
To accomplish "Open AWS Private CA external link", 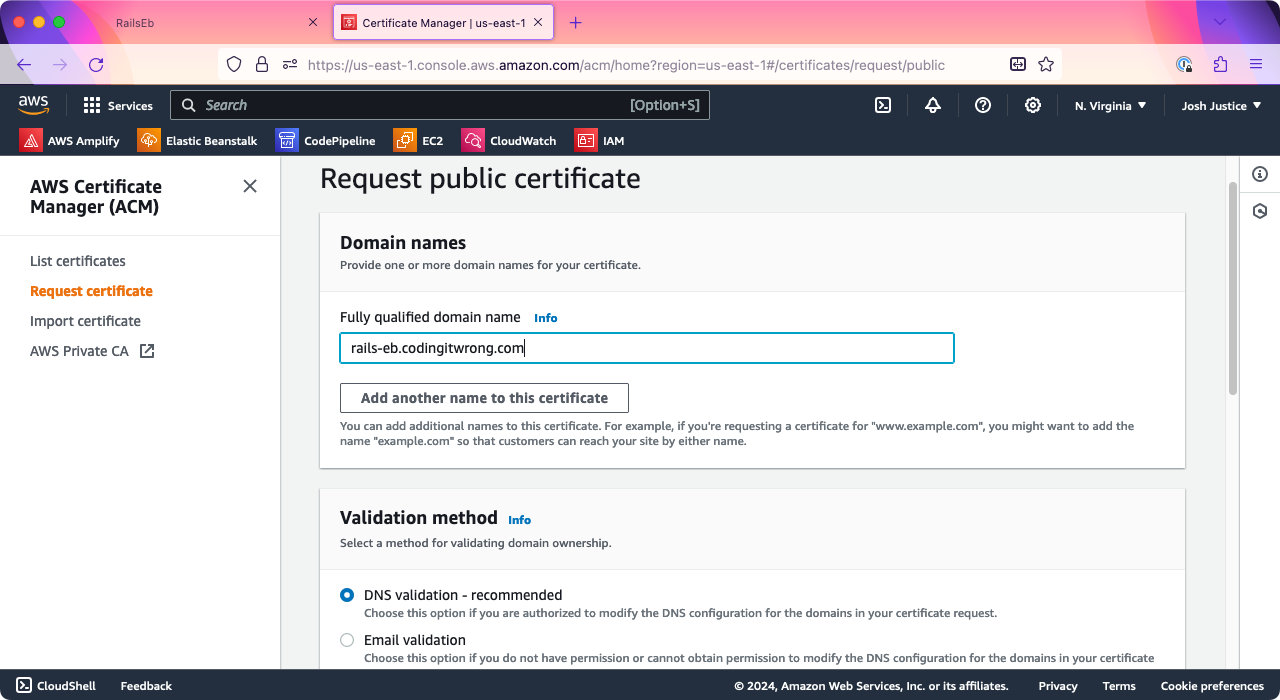I will [x=92, y=351].
